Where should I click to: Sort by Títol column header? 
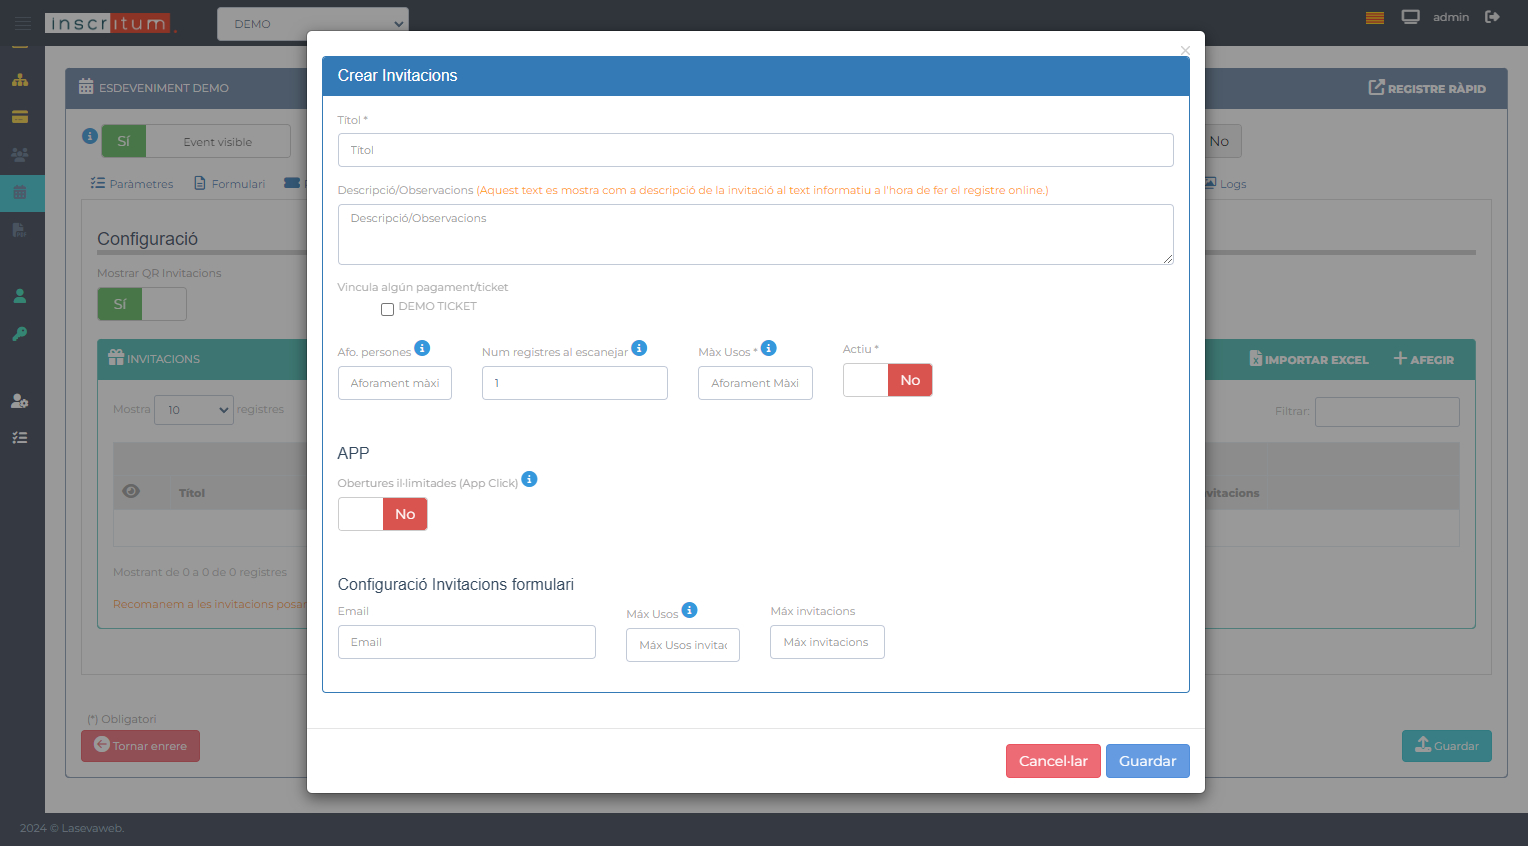tap(192, 493)
